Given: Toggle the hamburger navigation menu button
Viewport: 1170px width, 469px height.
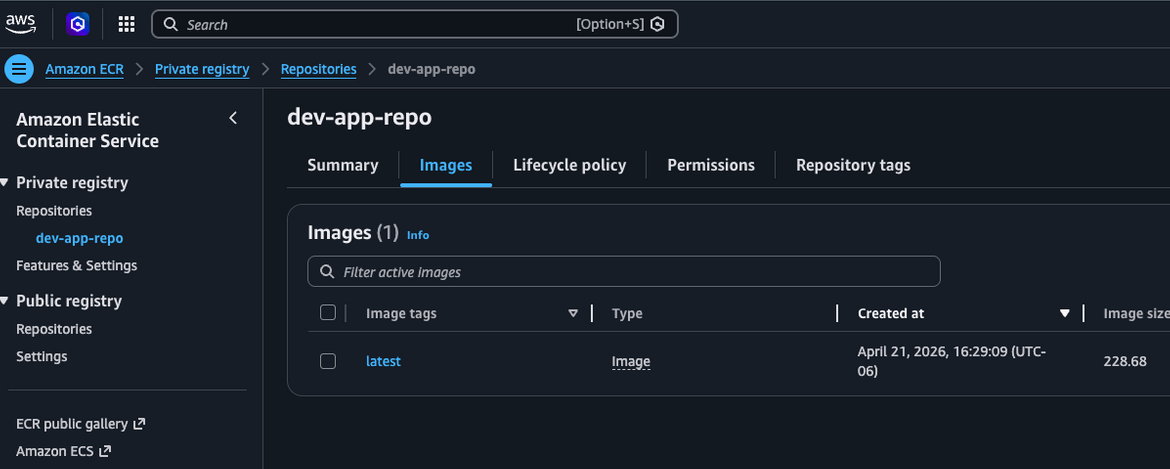Looking at the screenshot, I should [x=19, y=69].
